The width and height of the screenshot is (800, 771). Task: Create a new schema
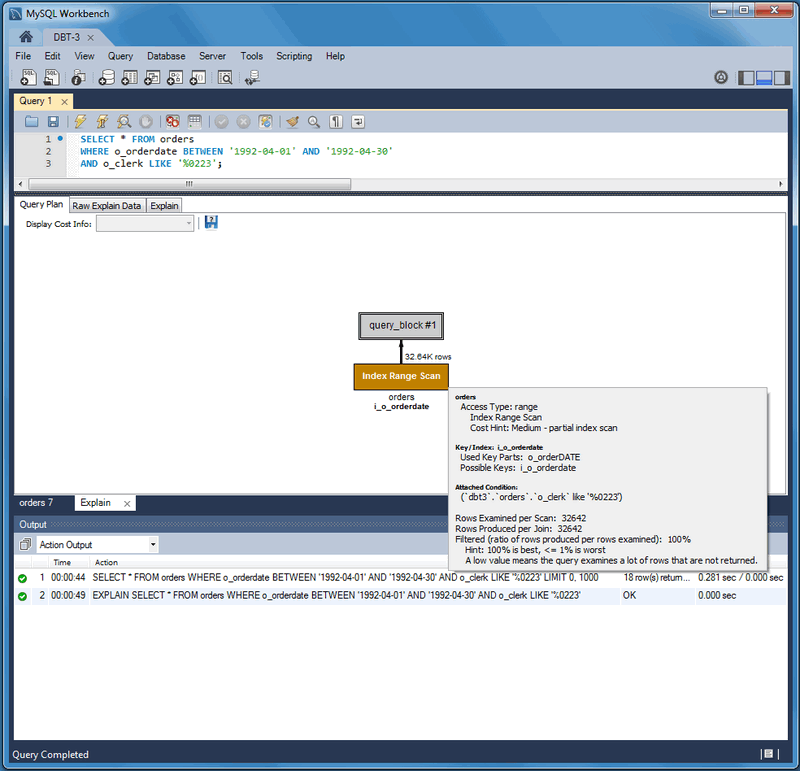[x=106, y=78]
